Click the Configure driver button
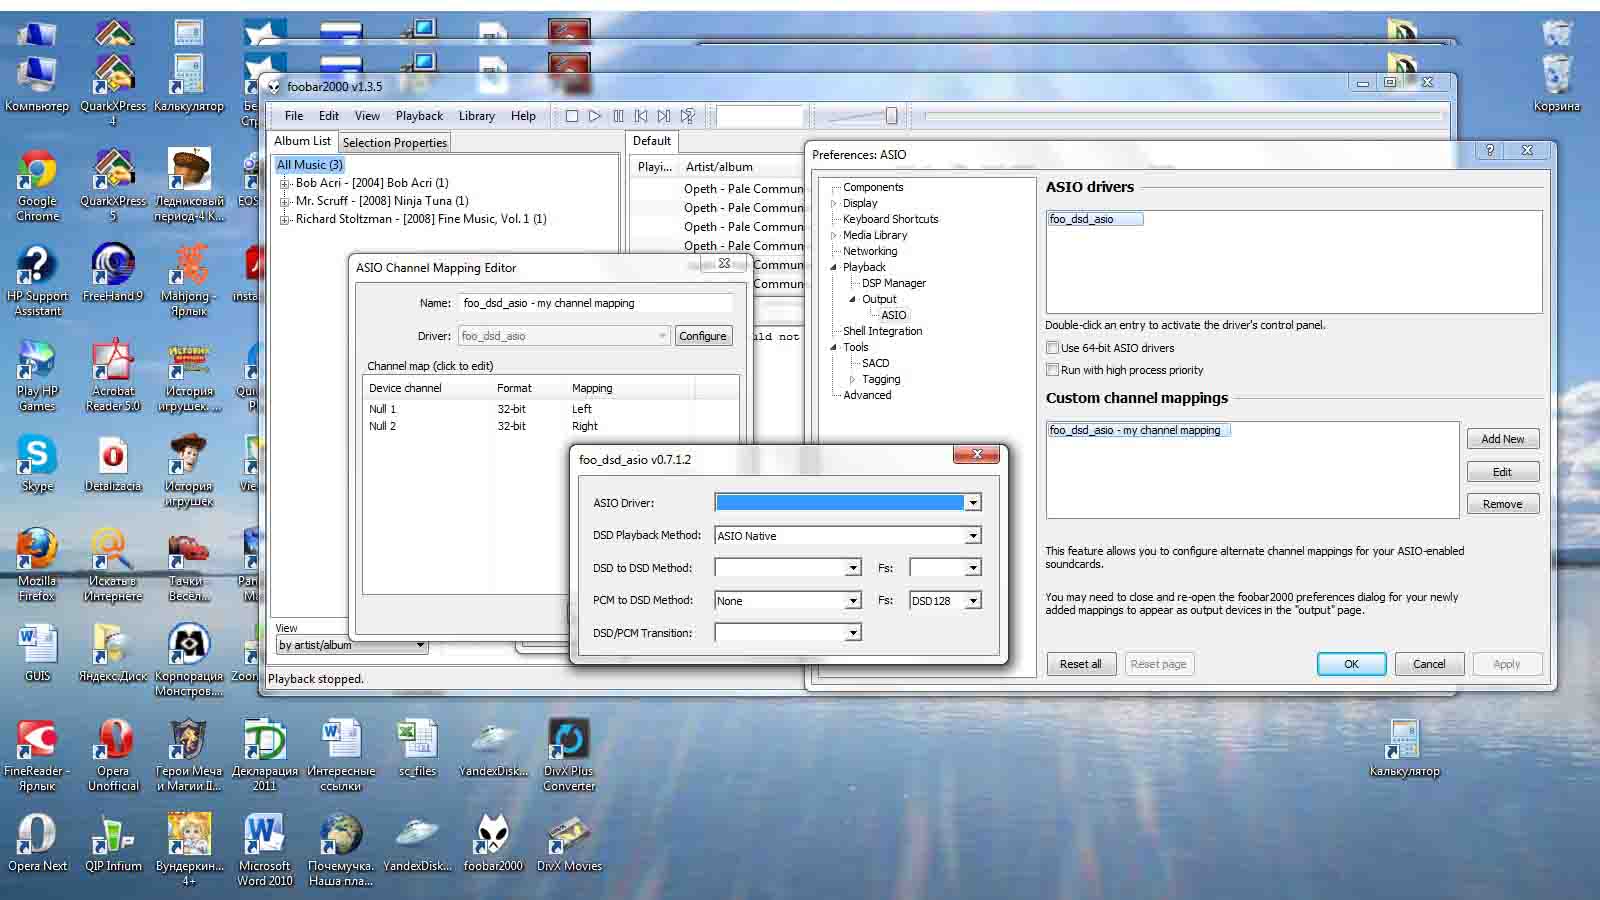Viewport: 1600px width, 900px height. click(x=702, y=336)
